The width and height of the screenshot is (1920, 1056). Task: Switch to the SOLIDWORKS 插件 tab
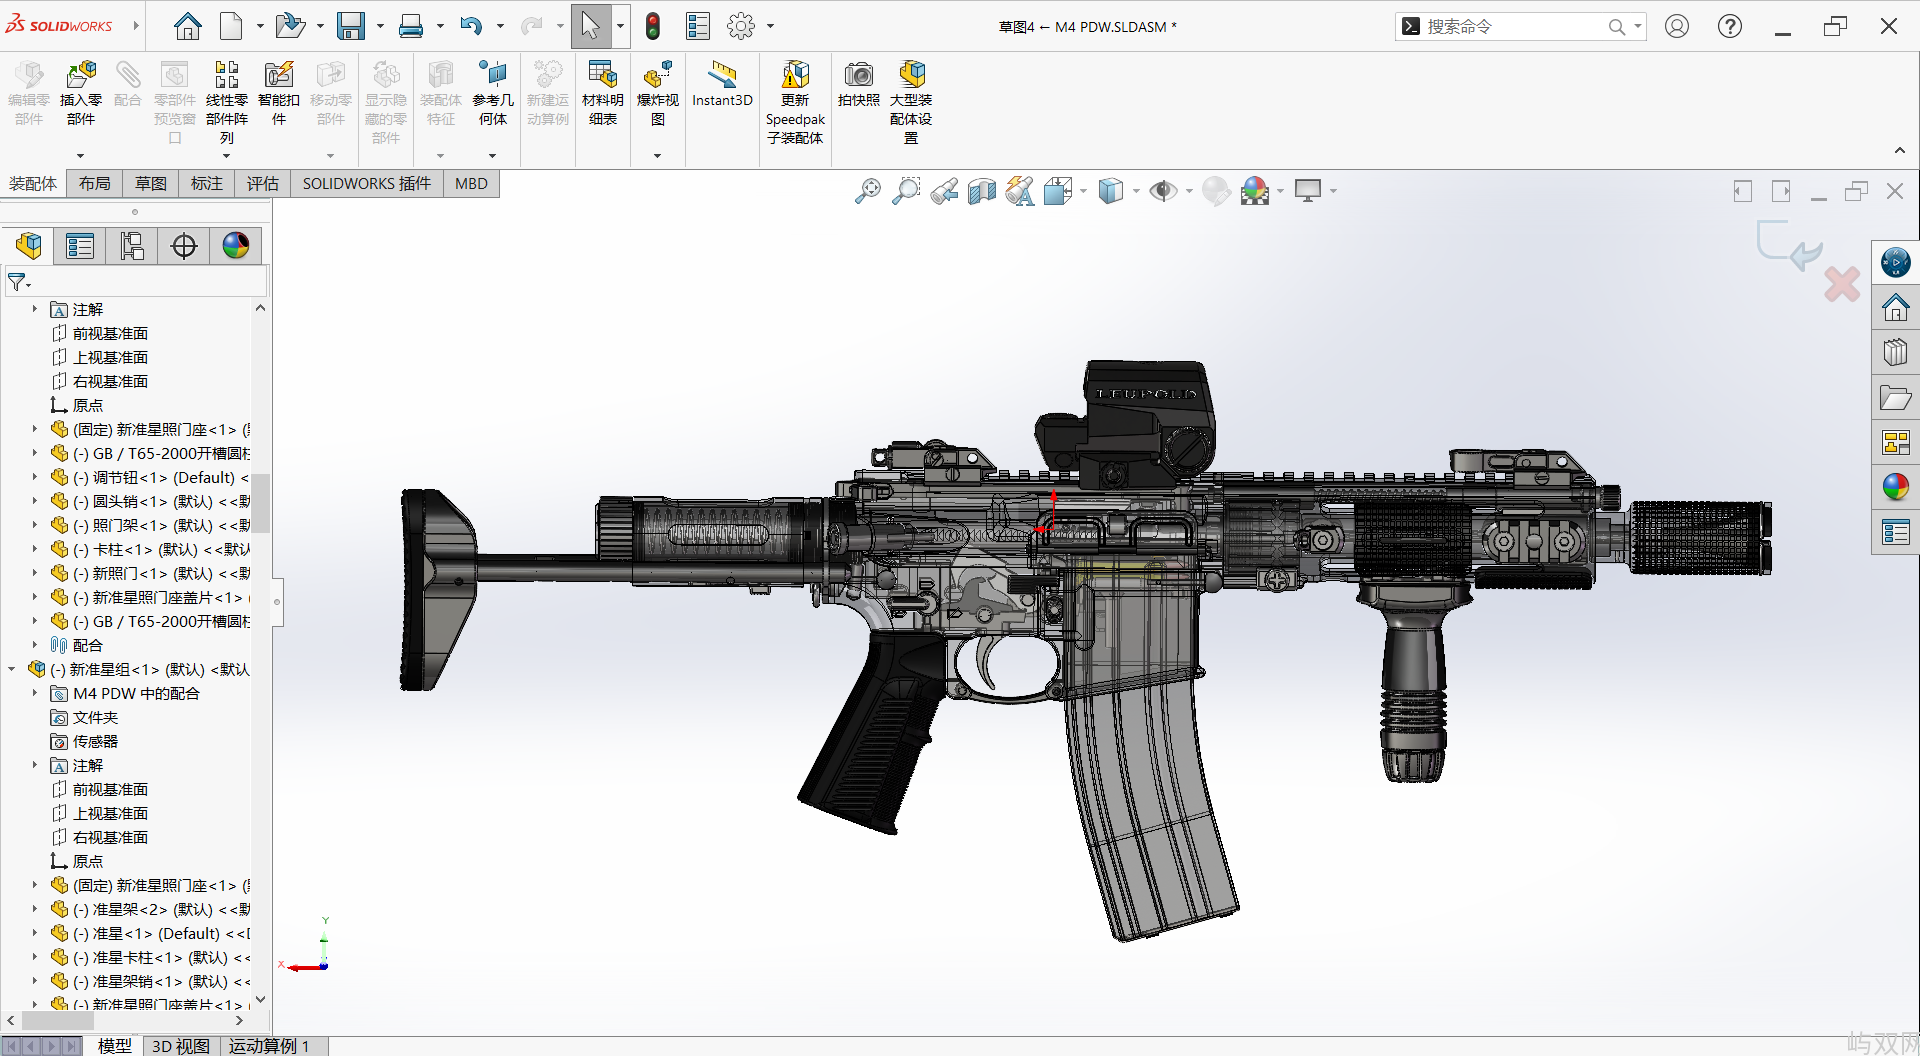click(366, 184)
